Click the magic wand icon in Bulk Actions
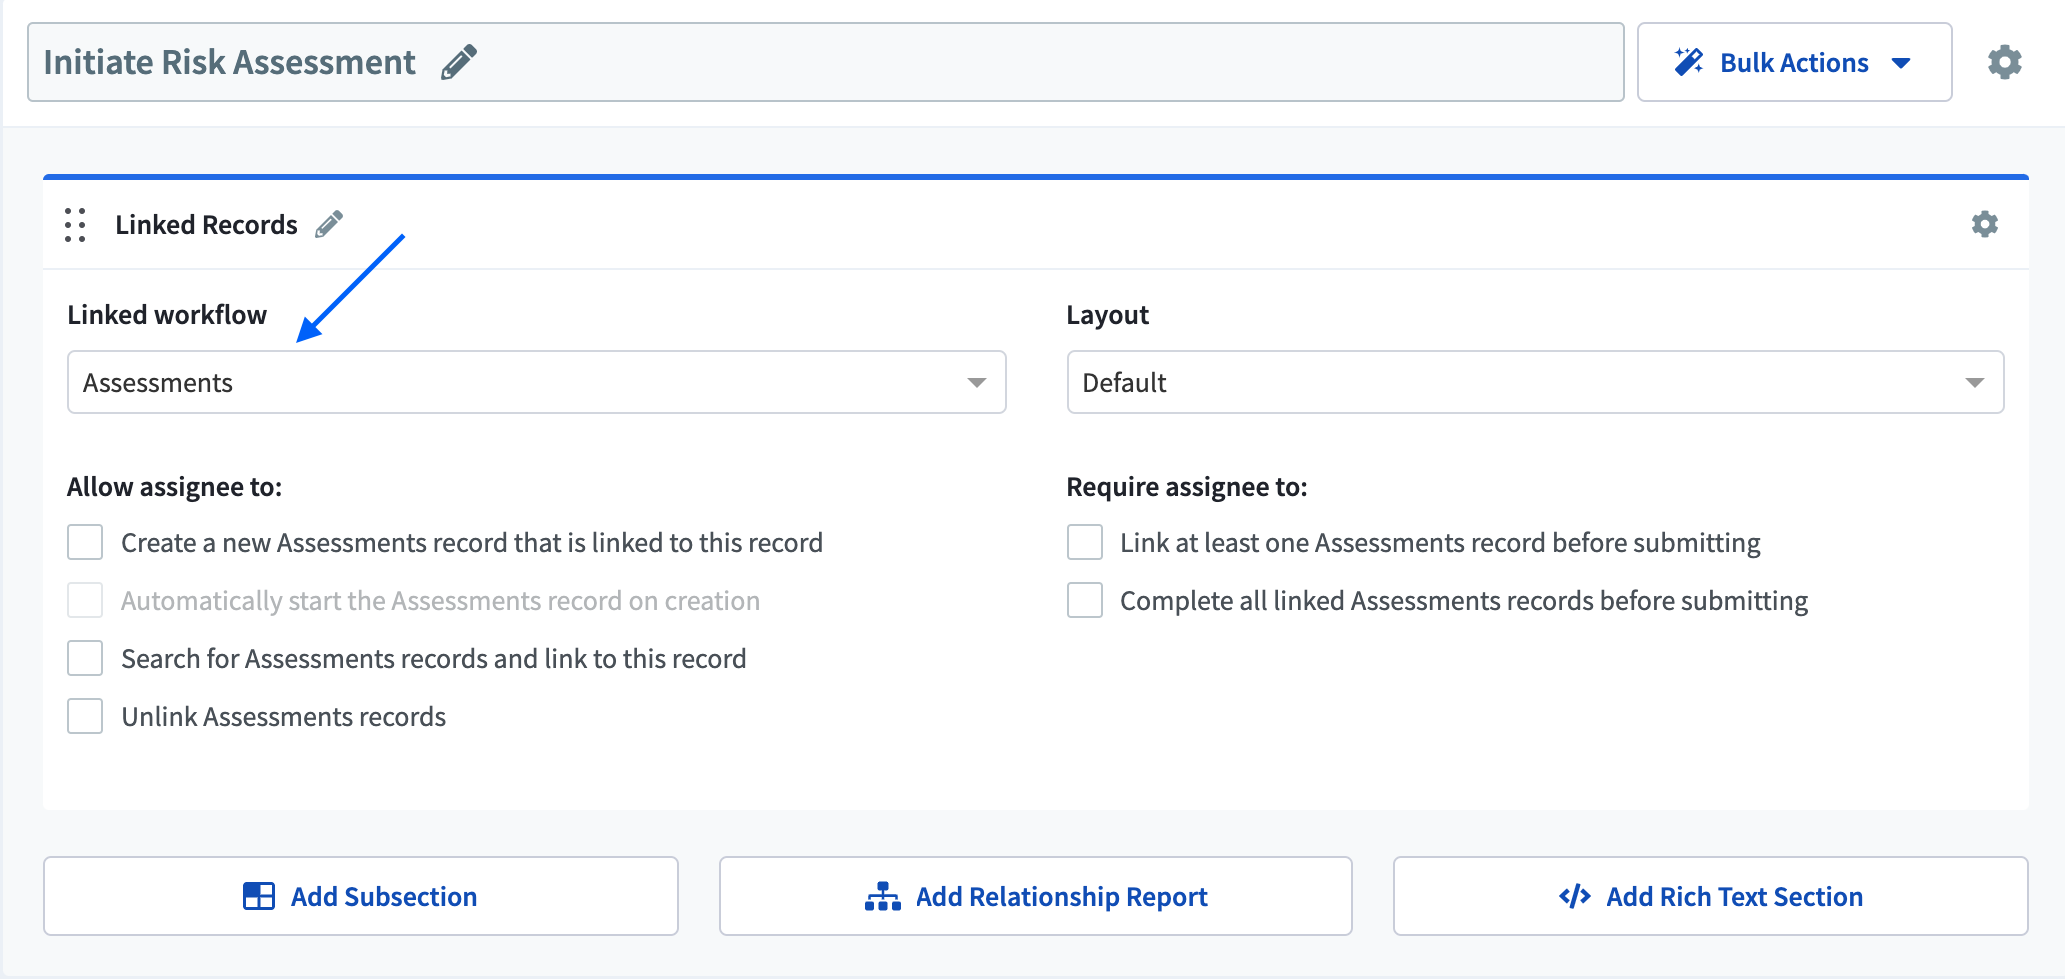 click(1689, 62)
